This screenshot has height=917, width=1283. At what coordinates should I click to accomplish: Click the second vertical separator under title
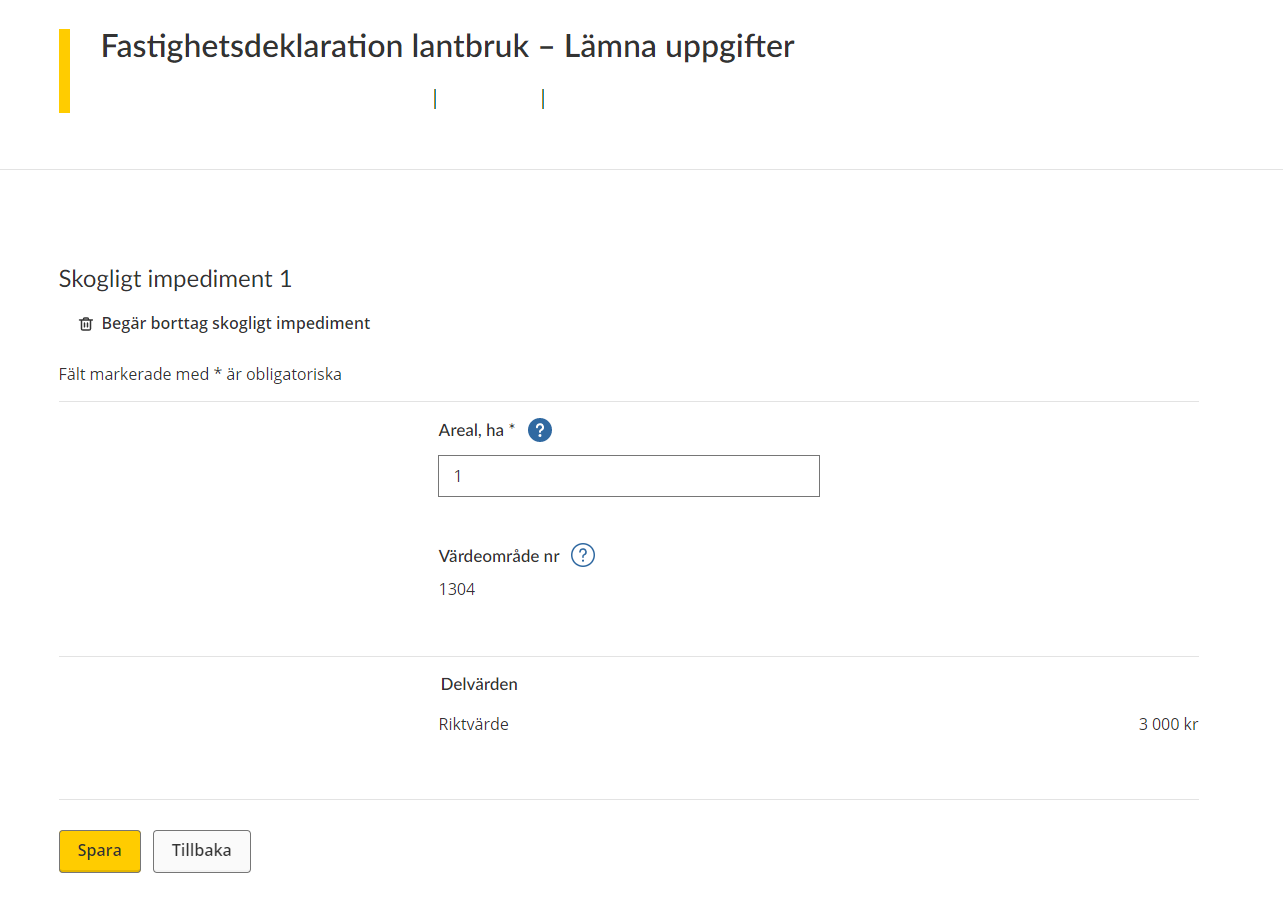pos(543,99)
